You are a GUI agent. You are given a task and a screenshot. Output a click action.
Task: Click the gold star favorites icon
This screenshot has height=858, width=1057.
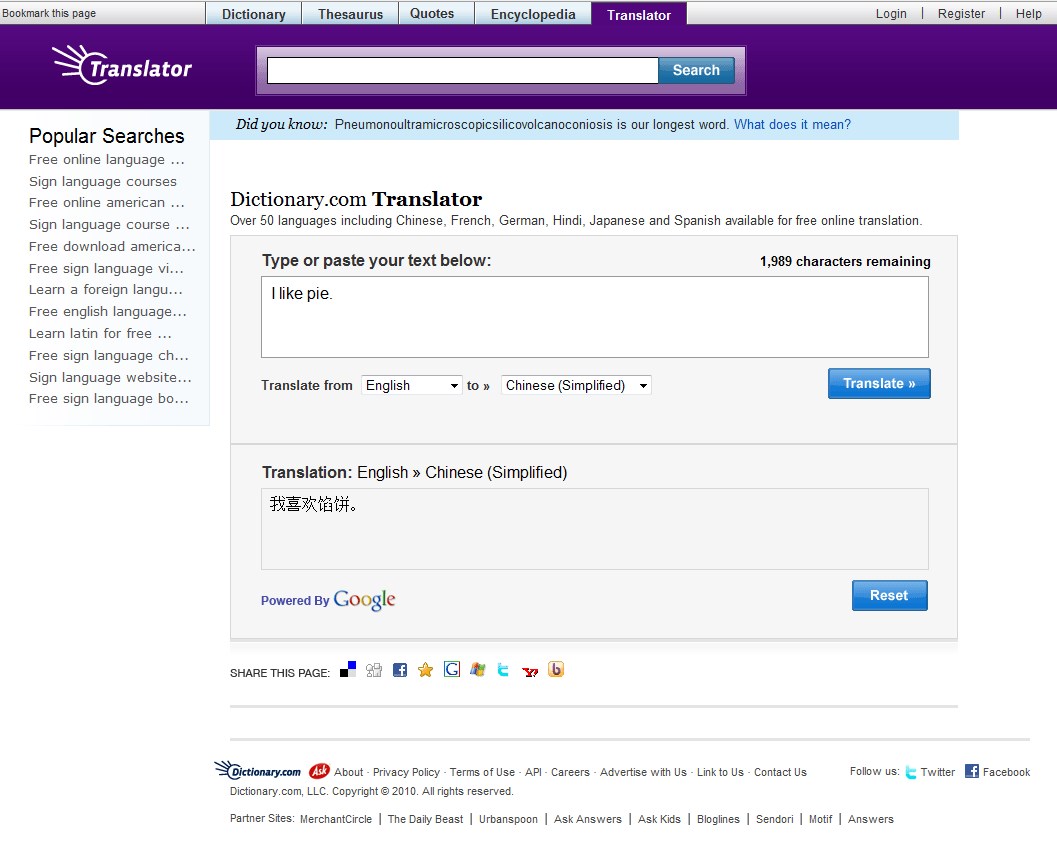[425, 670]
